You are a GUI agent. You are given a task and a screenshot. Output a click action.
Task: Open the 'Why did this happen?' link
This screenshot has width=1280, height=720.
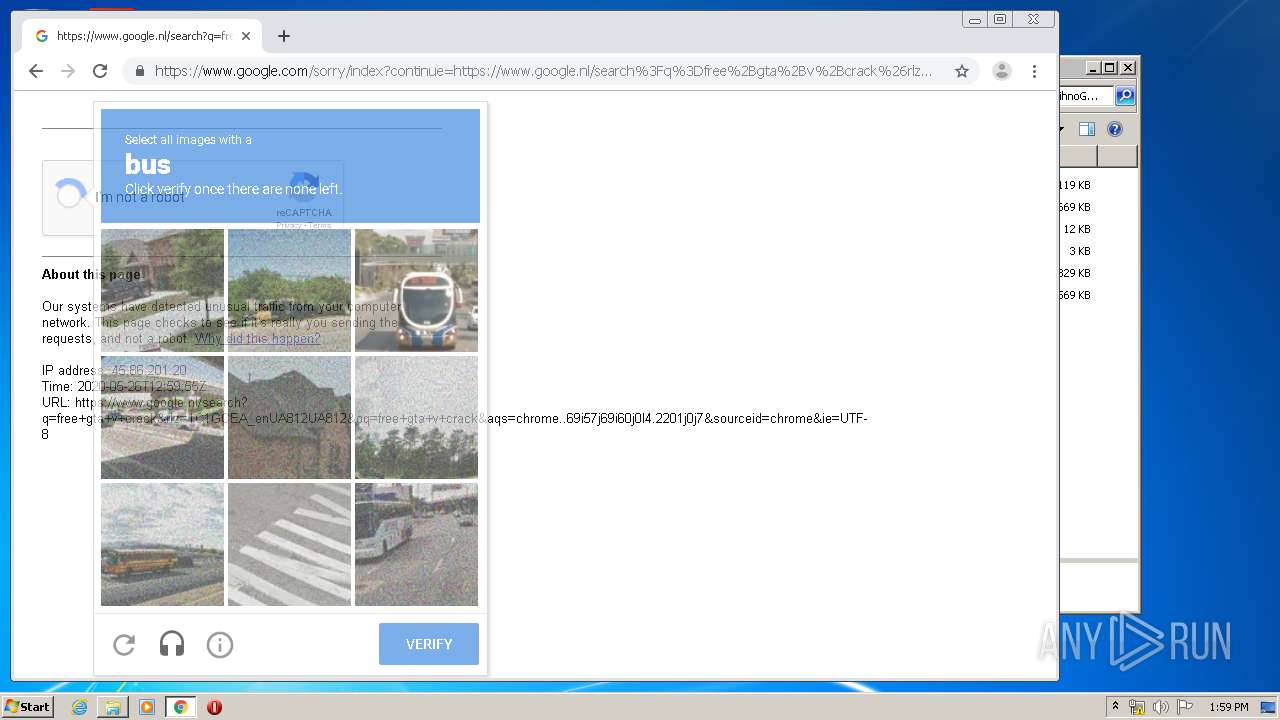[258, 339]
